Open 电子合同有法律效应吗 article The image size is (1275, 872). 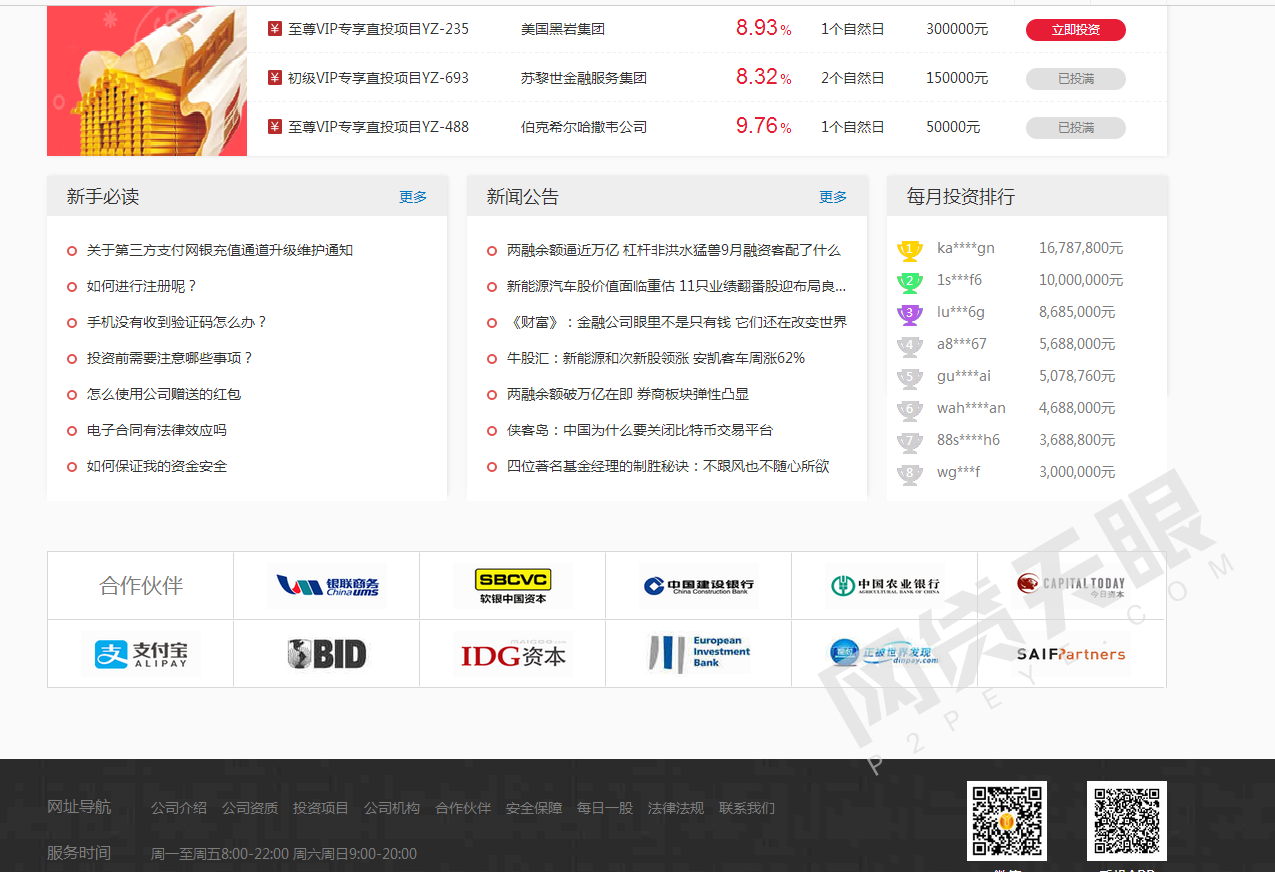click(157, 430)
